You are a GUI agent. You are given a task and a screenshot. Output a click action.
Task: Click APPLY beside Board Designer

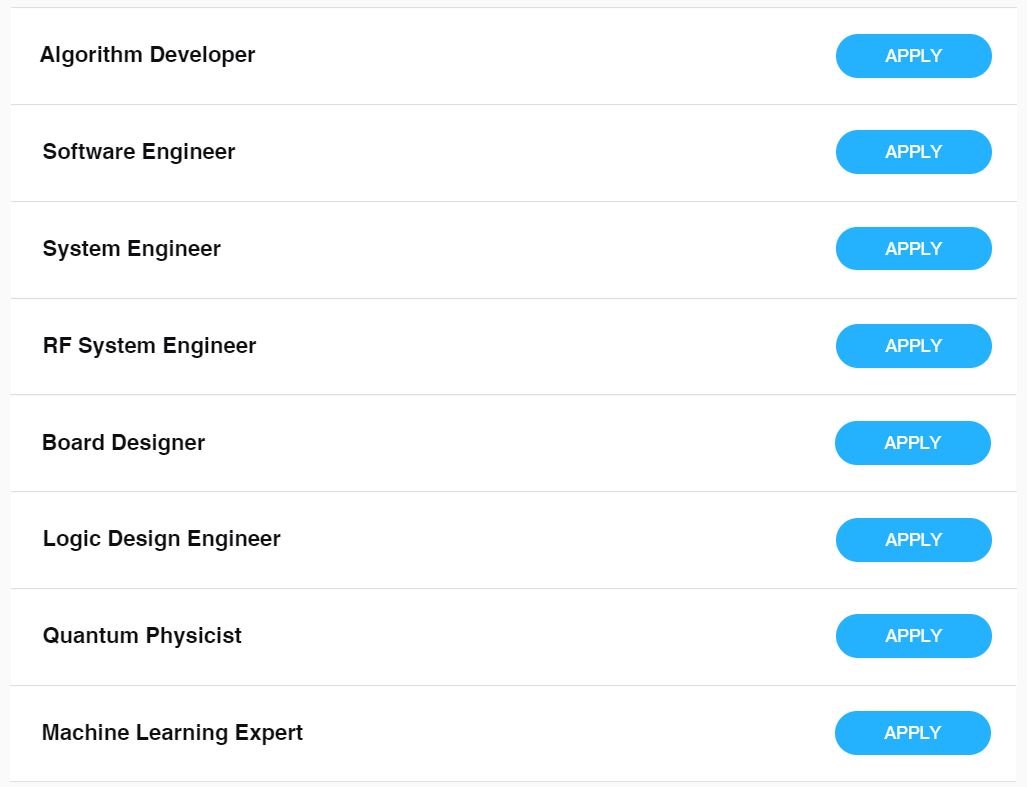coord(912,443)
